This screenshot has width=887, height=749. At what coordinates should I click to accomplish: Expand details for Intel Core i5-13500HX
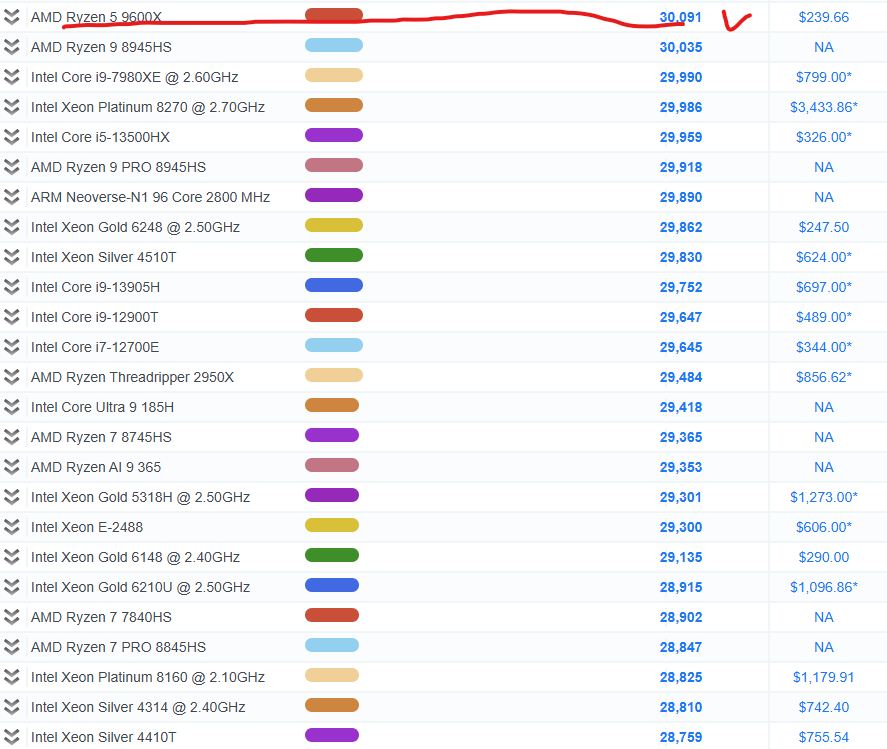[11, 137]
